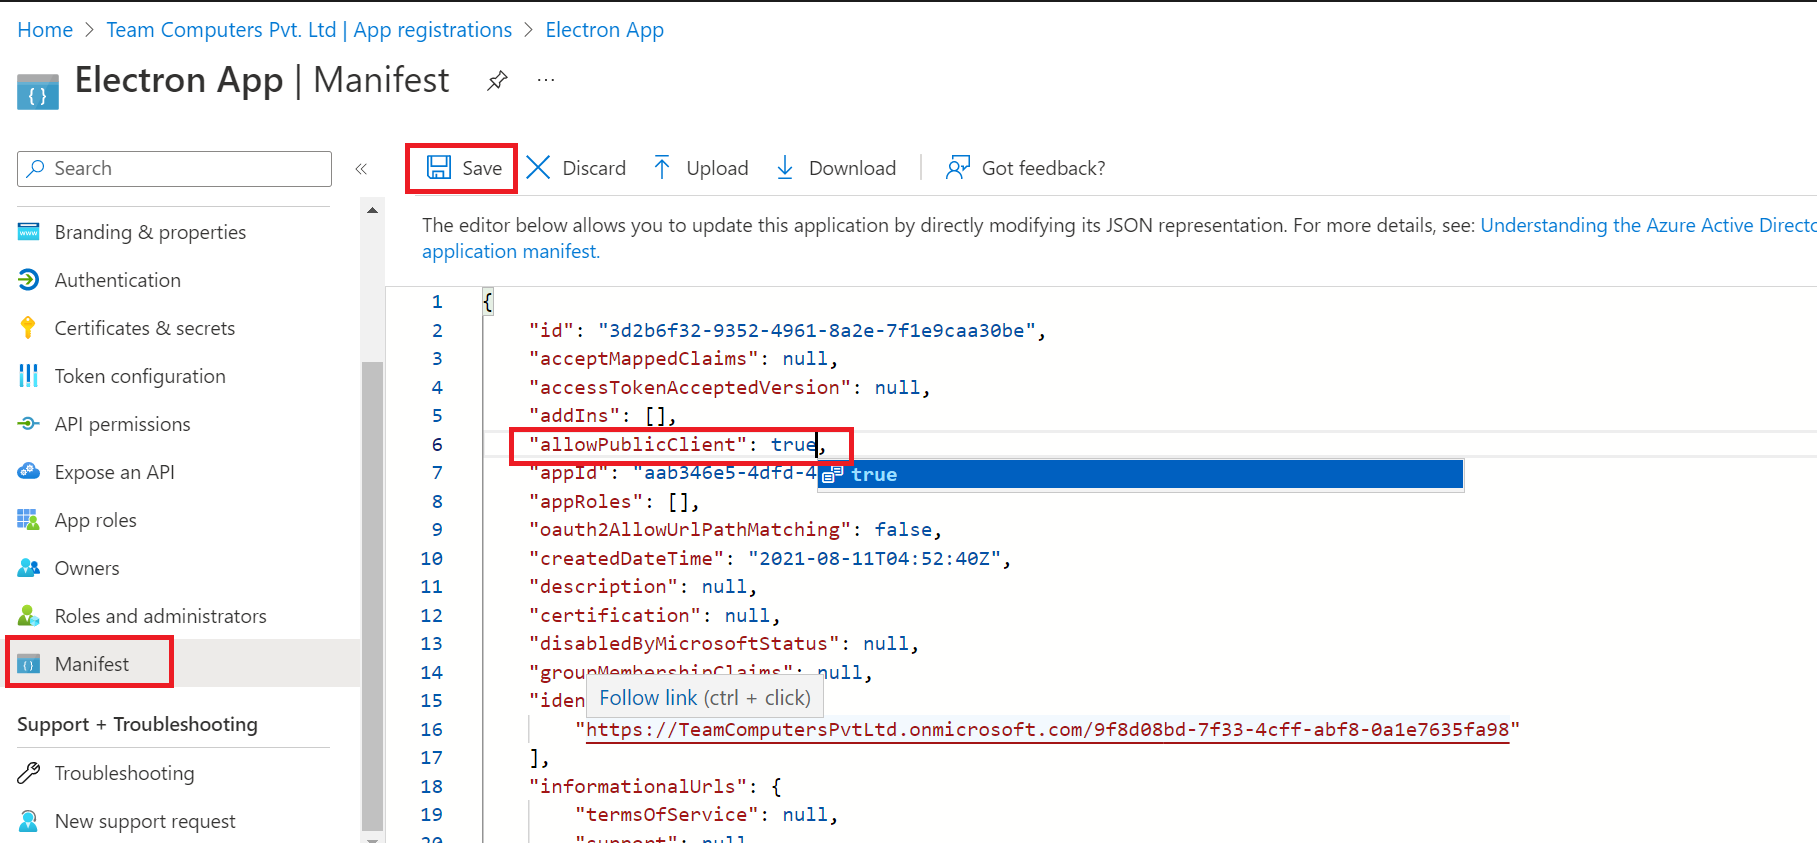Open Understanding the Azure Active Directory link

coord(1648,225)
